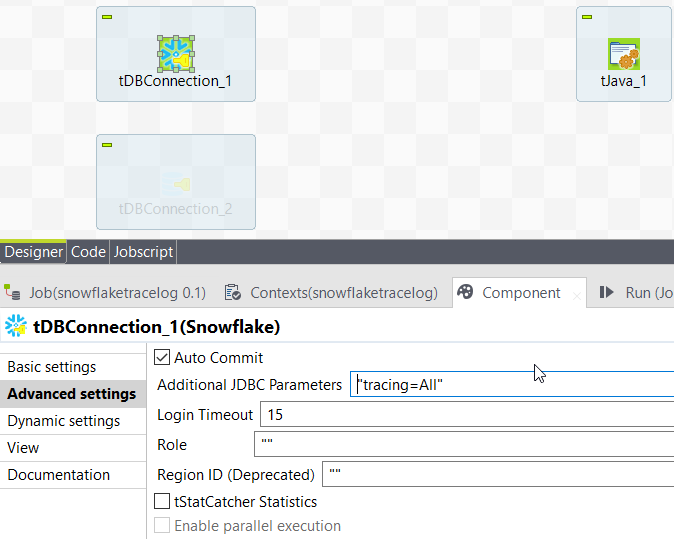Click the Job tab icon
The width and height of the screenshot is (674, 539).
point(12,292)
